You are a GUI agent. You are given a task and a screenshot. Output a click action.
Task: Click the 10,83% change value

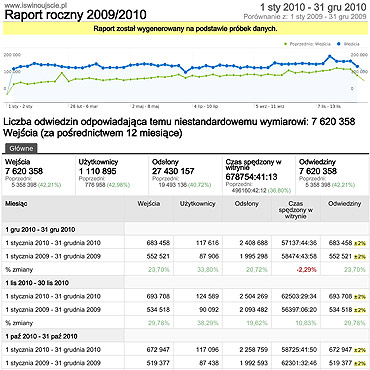306,323
